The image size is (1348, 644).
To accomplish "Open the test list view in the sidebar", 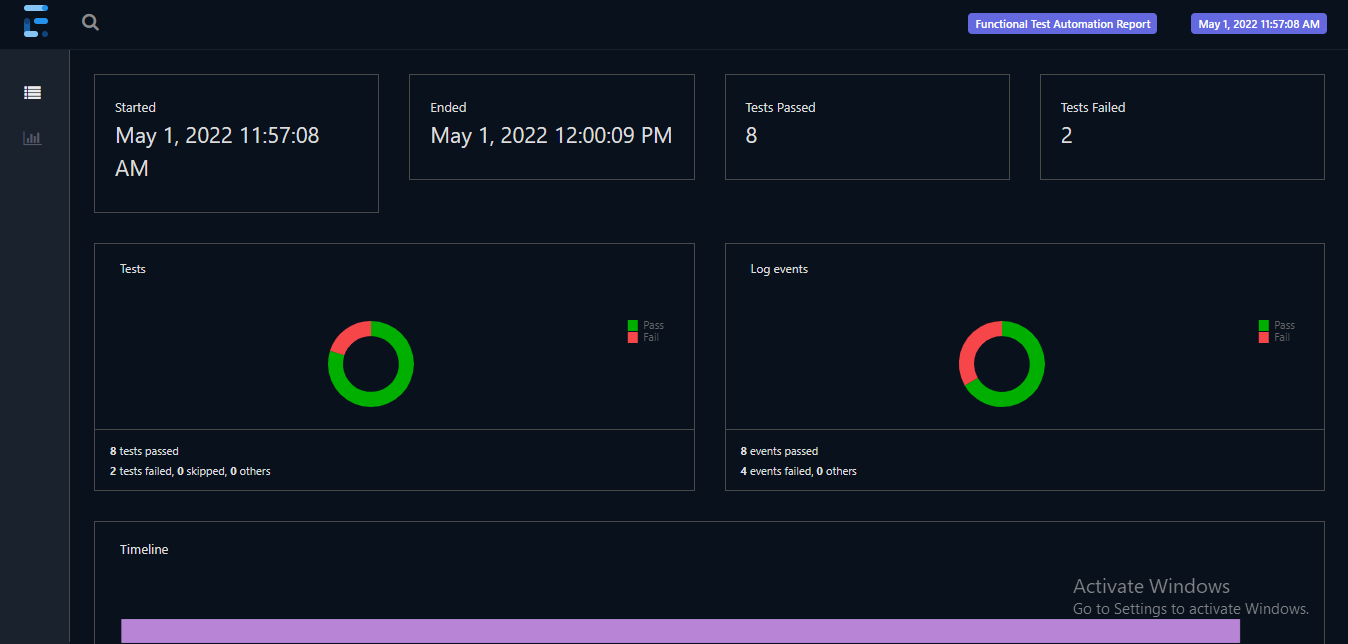I will tap(32, 91).
